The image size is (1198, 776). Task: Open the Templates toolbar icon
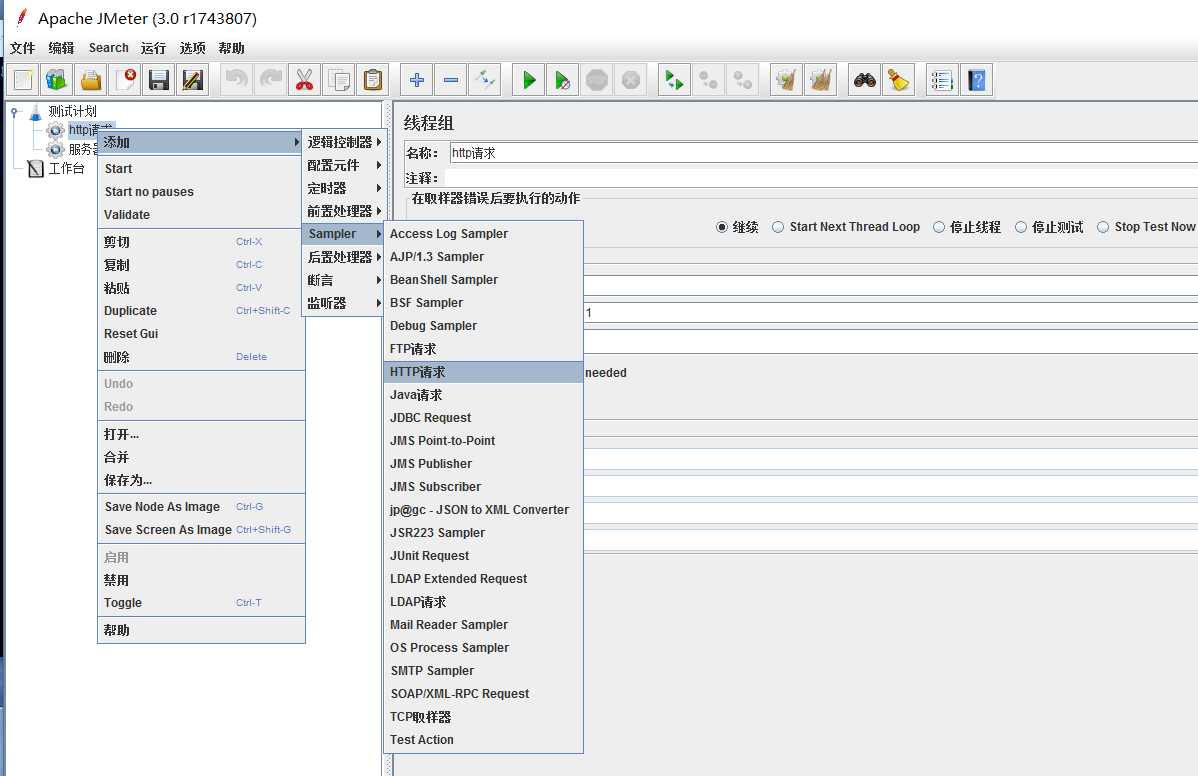[x=57, y=80]
